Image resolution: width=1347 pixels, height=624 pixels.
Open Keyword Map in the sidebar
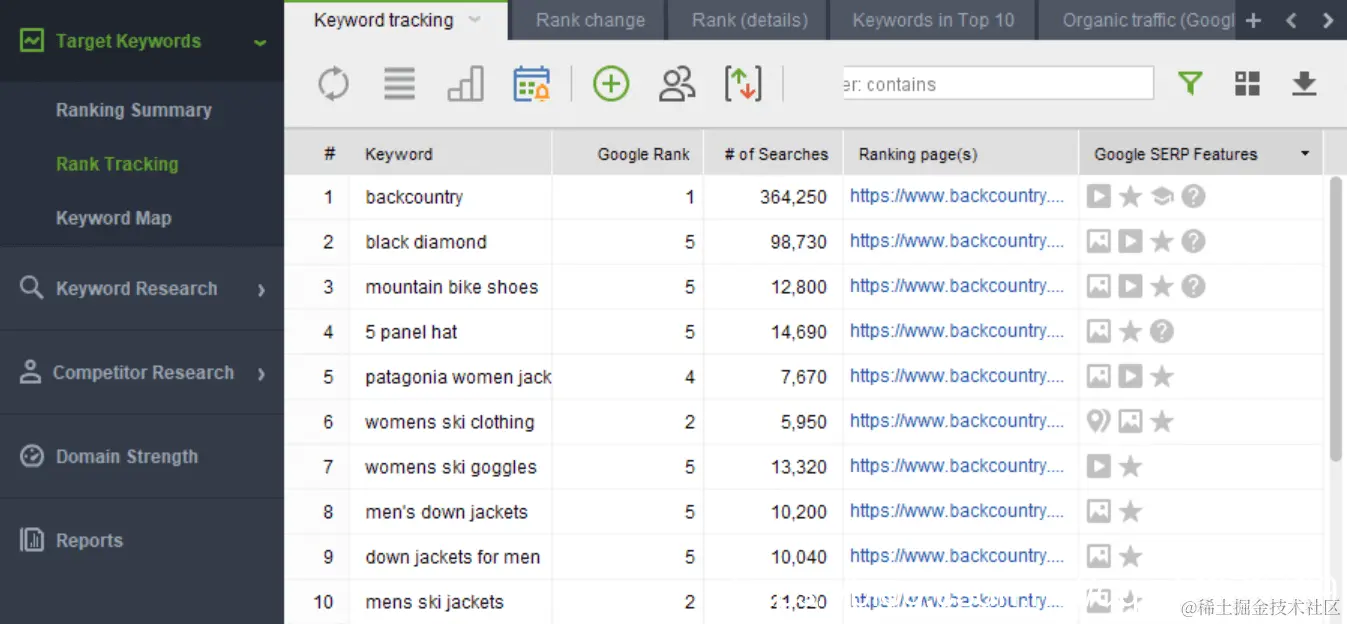point(113,218)
